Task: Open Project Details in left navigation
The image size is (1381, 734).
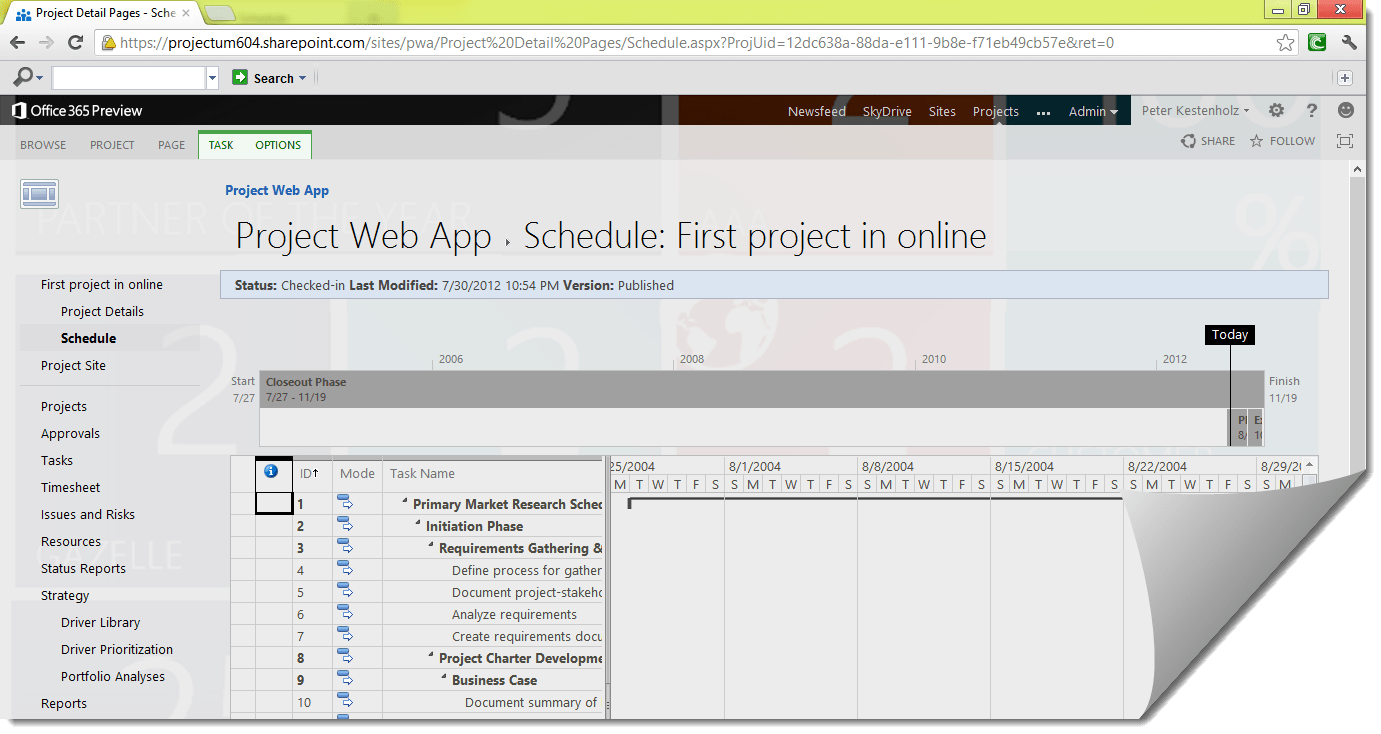Action: (102, 311)
